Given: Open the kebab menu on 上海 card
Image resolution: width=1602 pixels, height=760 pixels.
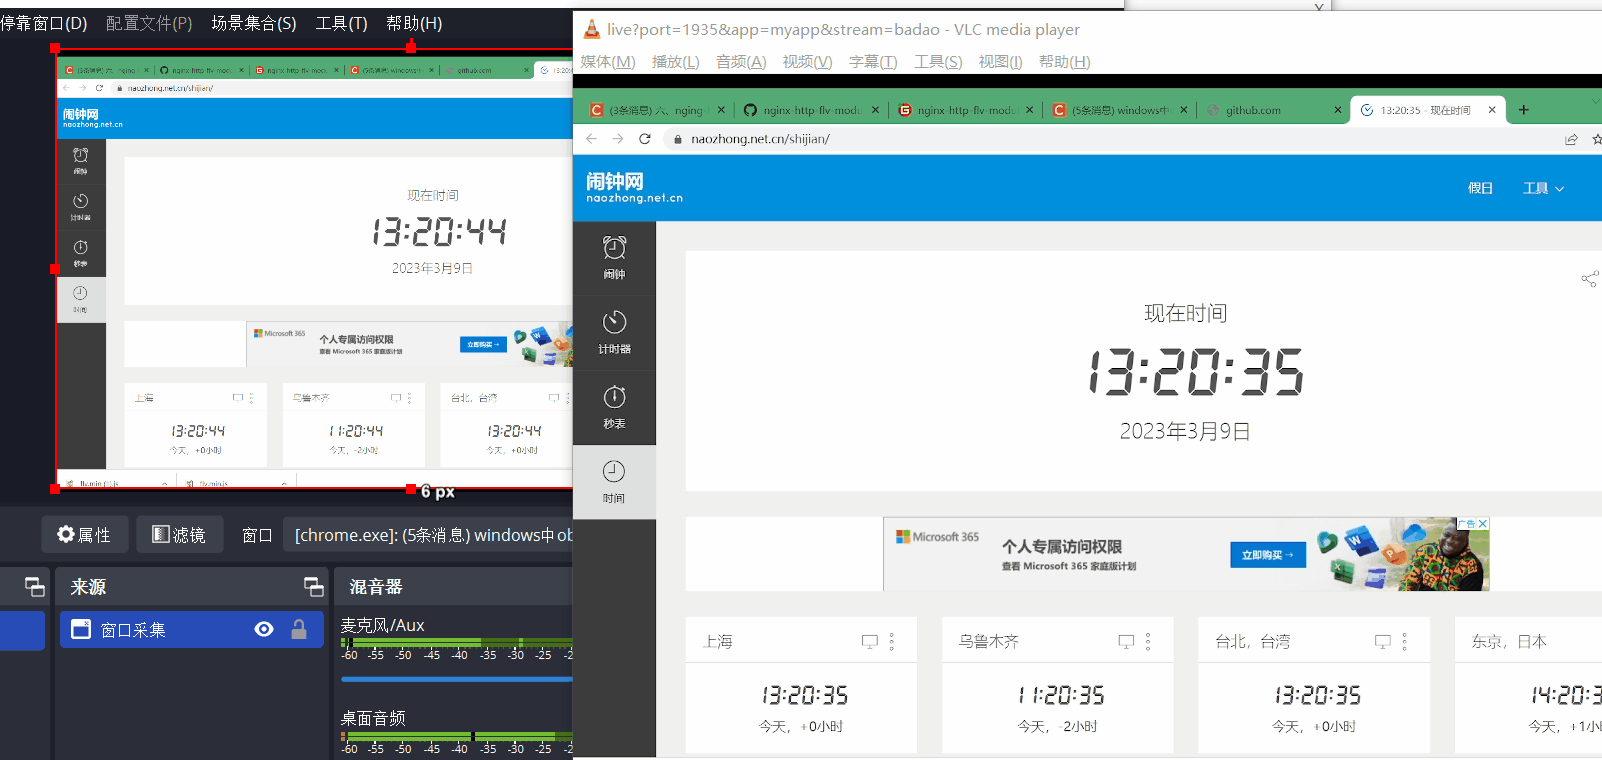Looking at the screenshot, I should click(x=892, y=642).
